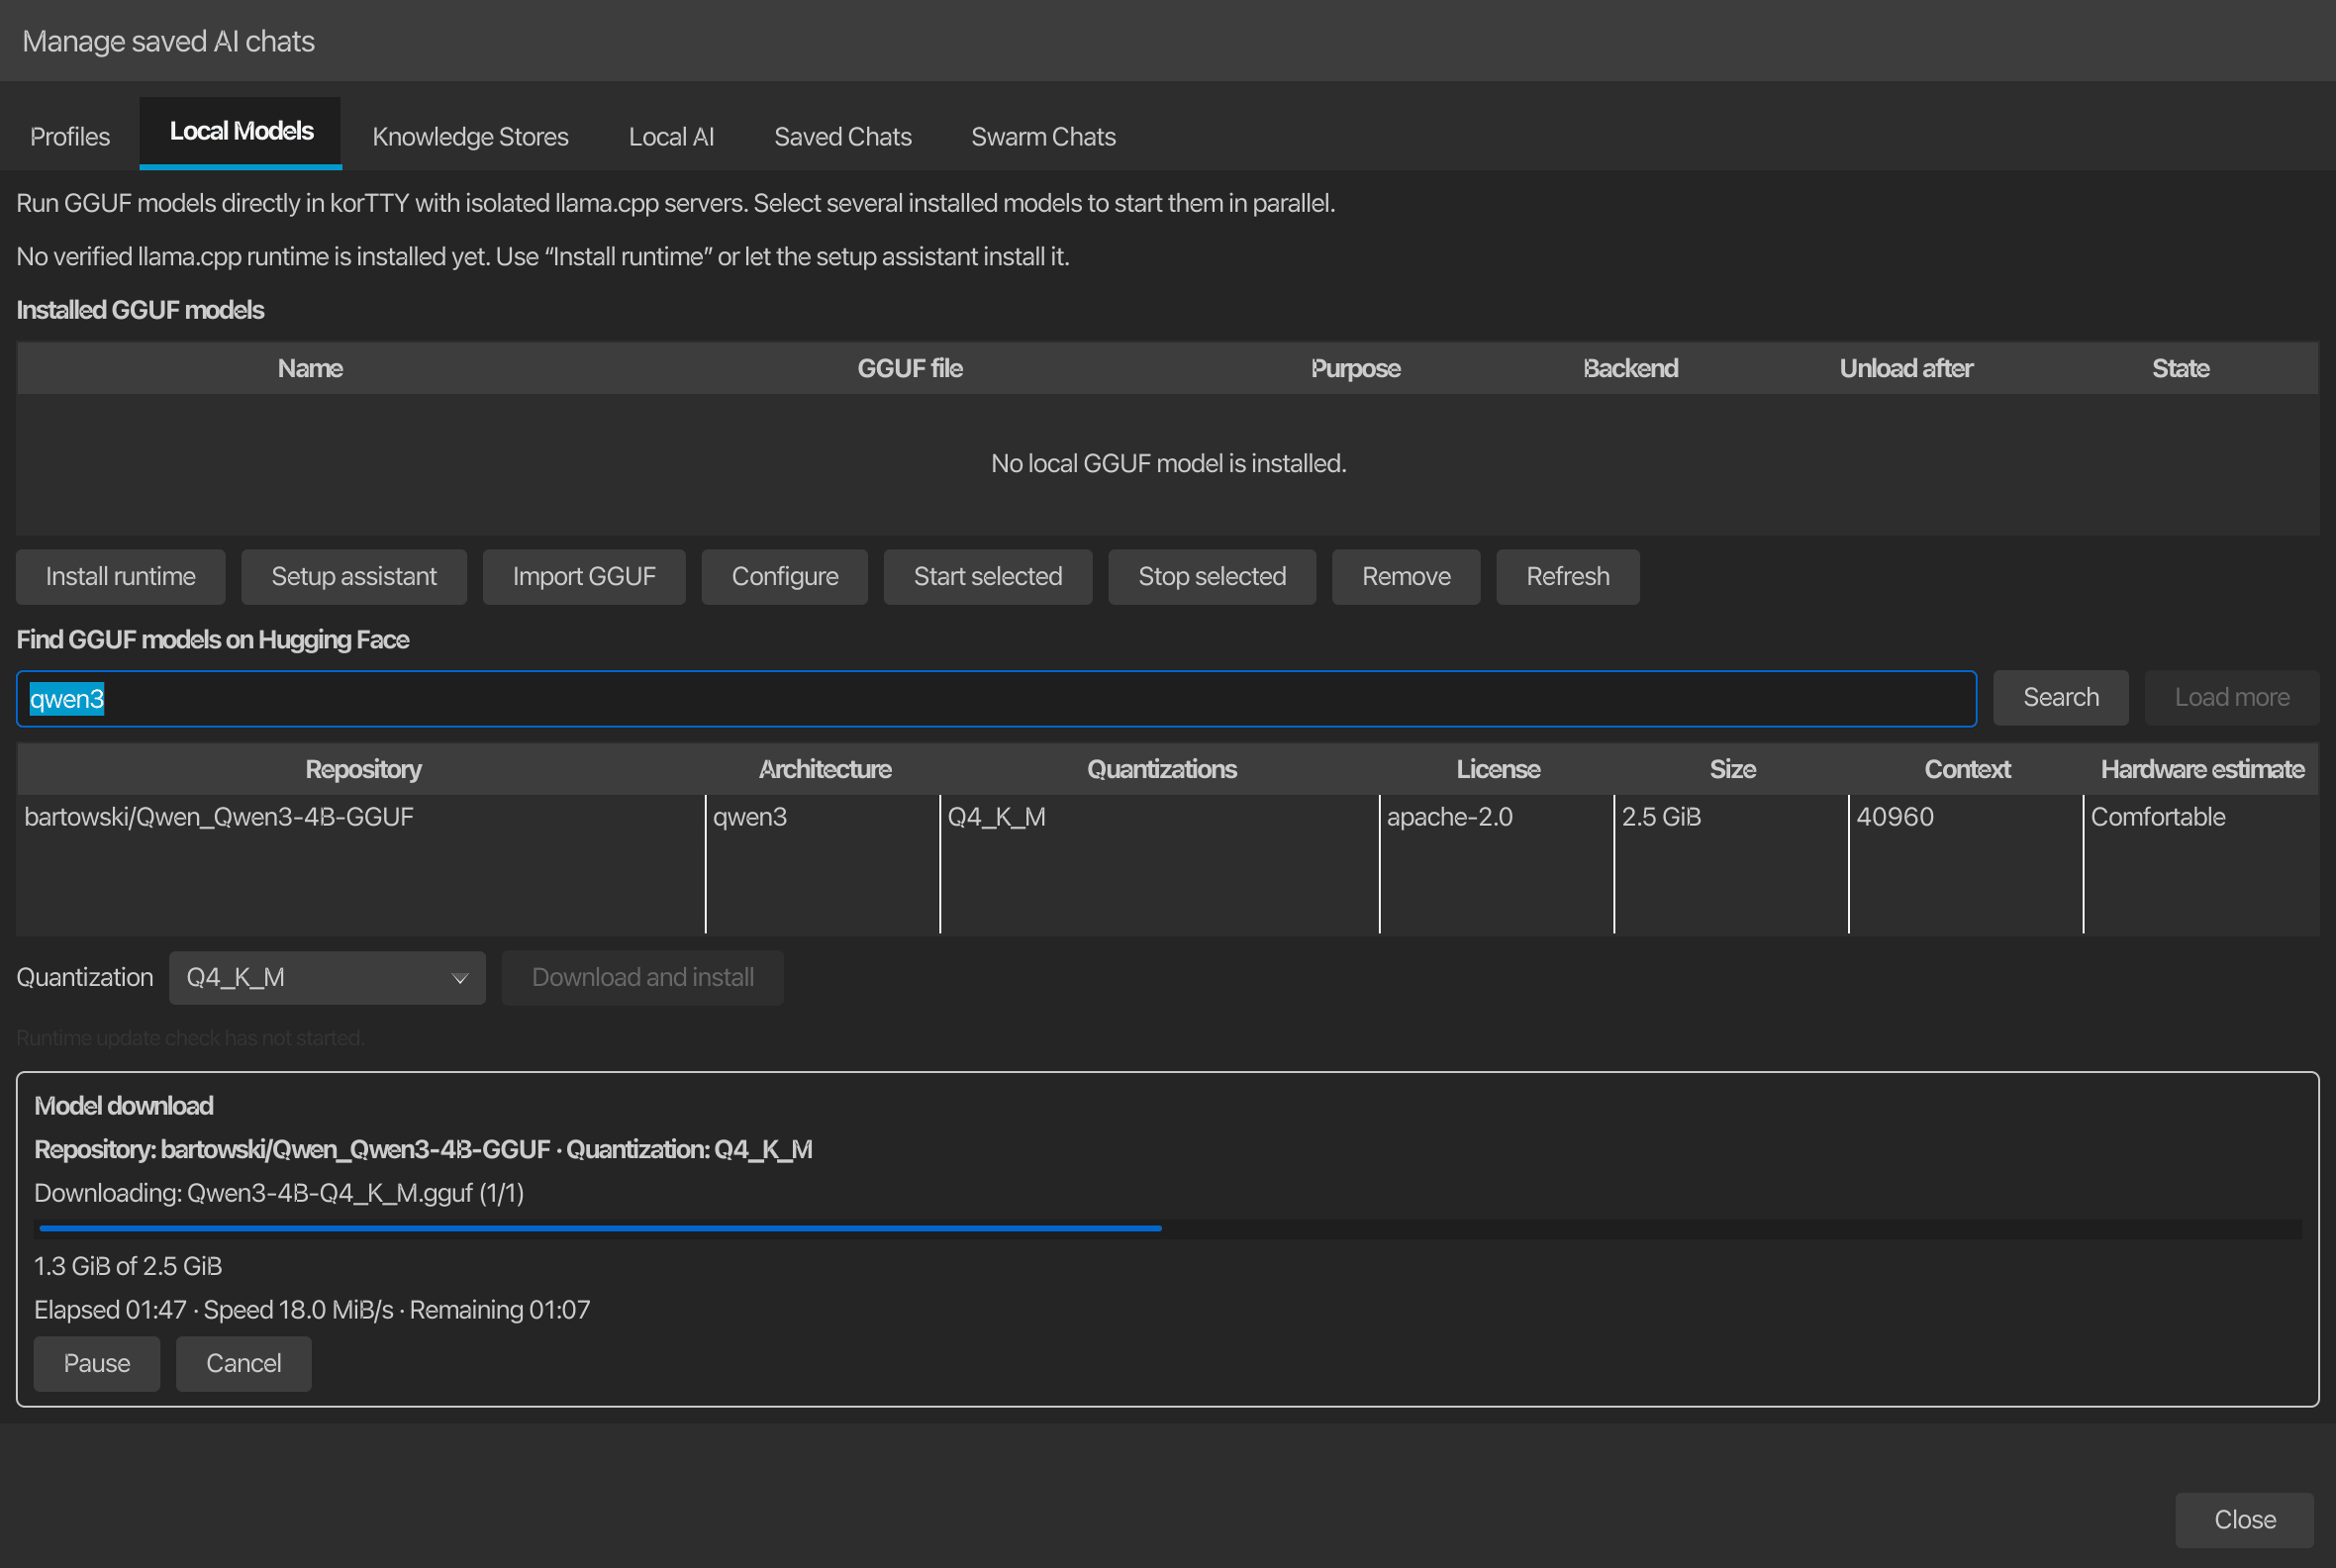Refresh the installed models list
2336x1568 pixels.
point(1568,577)
